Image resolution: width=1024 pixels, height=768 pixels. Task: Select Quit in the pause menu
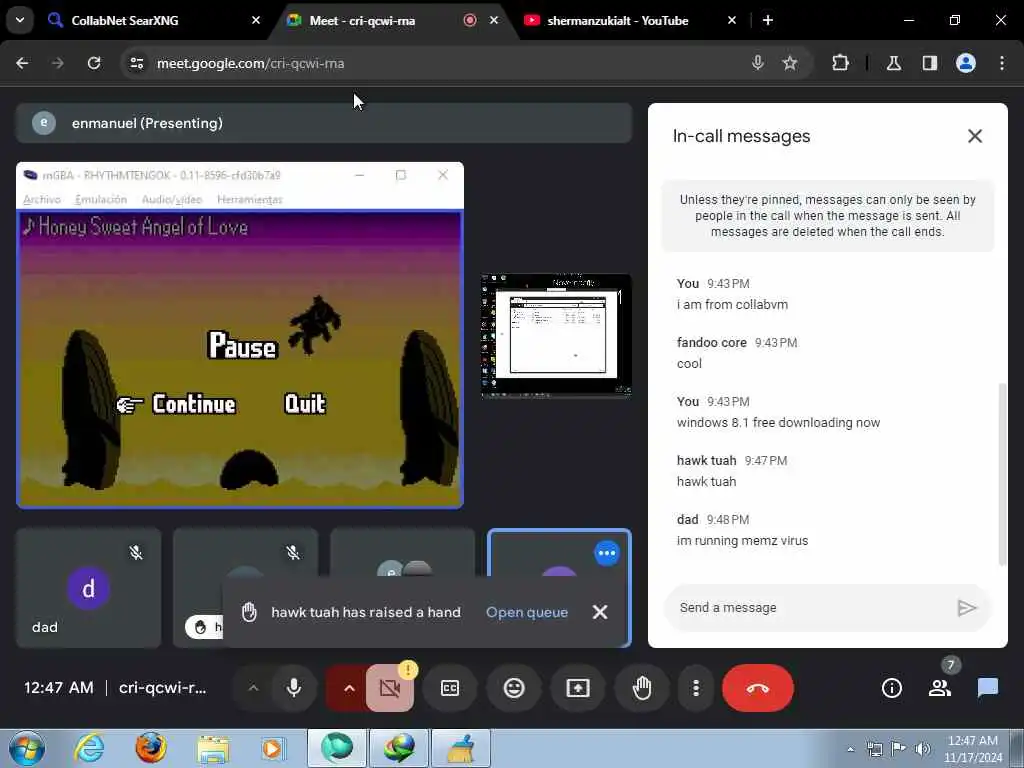305,404
